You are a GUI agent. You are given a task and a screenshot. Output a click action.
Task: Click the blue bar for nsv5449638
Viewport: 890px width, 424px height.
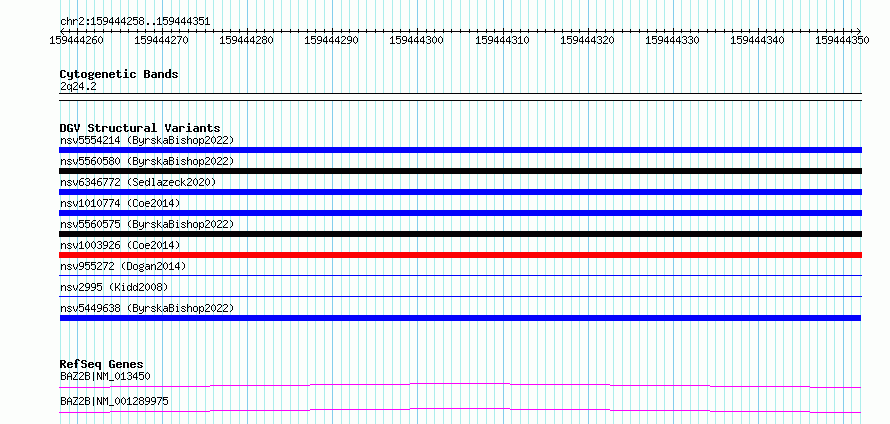point(460,318)
